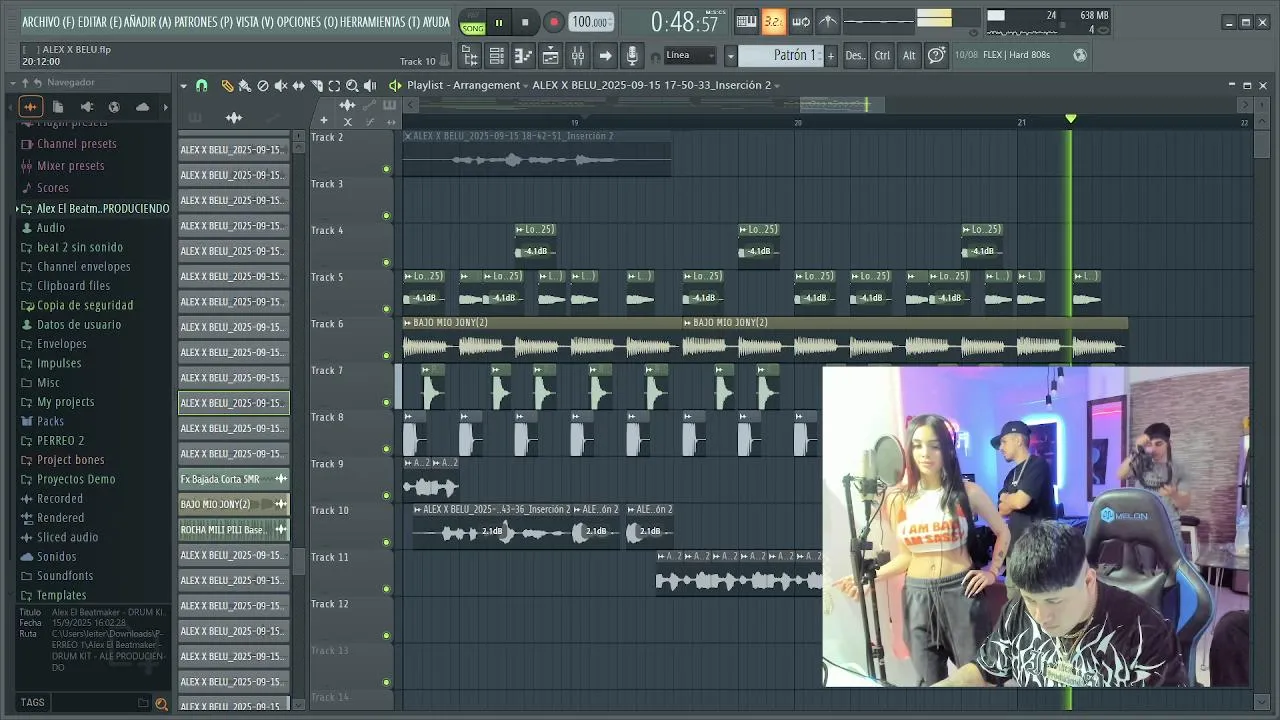The width and height of the screenshot is (1280, 720).
Task: Mute Track 10 with its green dot
Action: point(386,542)
